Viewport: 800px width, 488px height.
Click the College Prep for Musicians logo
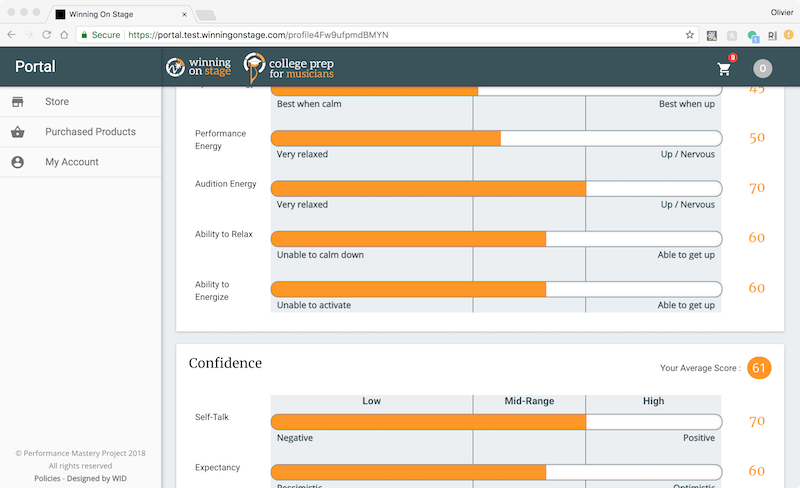point(290,68)
